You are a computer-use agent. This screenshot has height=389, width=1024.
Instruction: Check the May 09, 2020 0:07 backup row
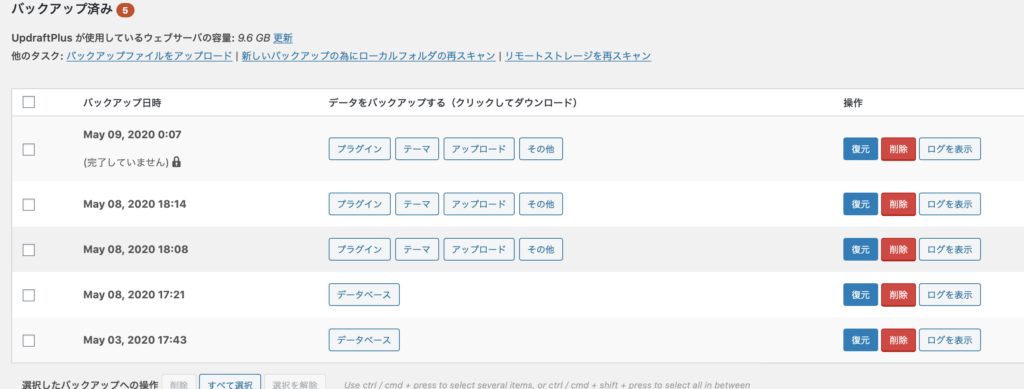[x=29, y=149]
